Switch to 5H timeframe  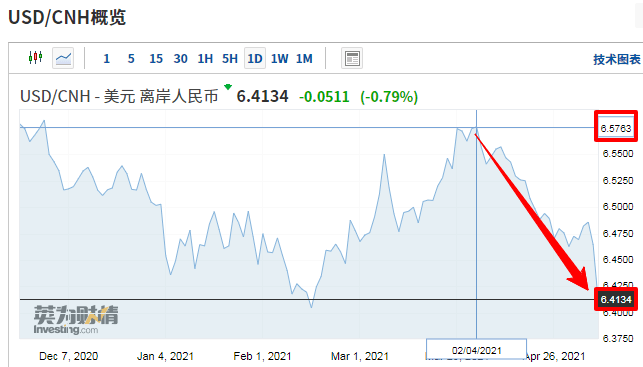(230, 59)
